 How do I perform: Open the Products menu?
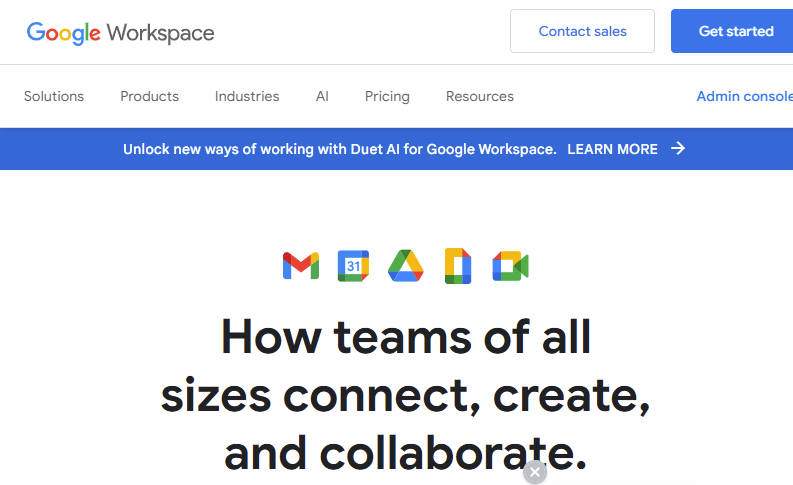[x=150, y=96]
